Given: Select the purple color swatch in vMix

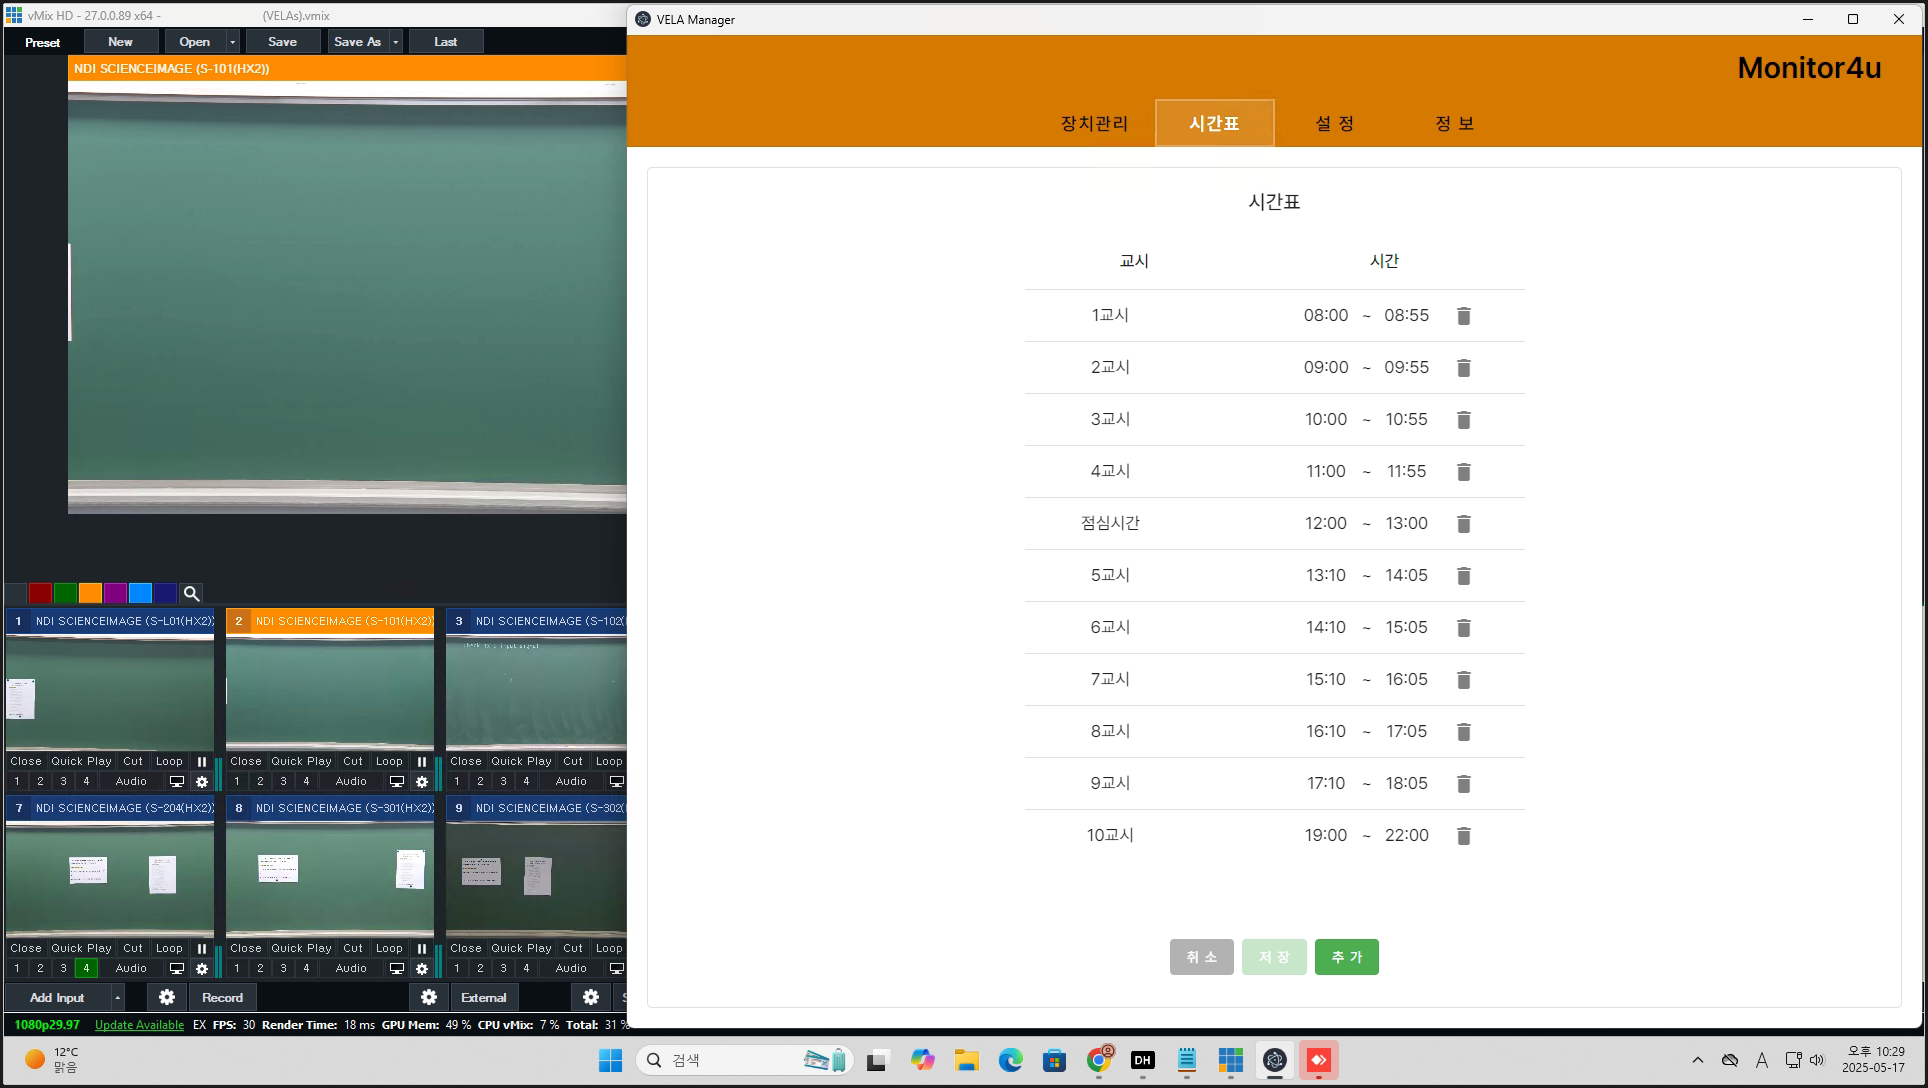Looking at the screenshot, I should tap(115, 593).
